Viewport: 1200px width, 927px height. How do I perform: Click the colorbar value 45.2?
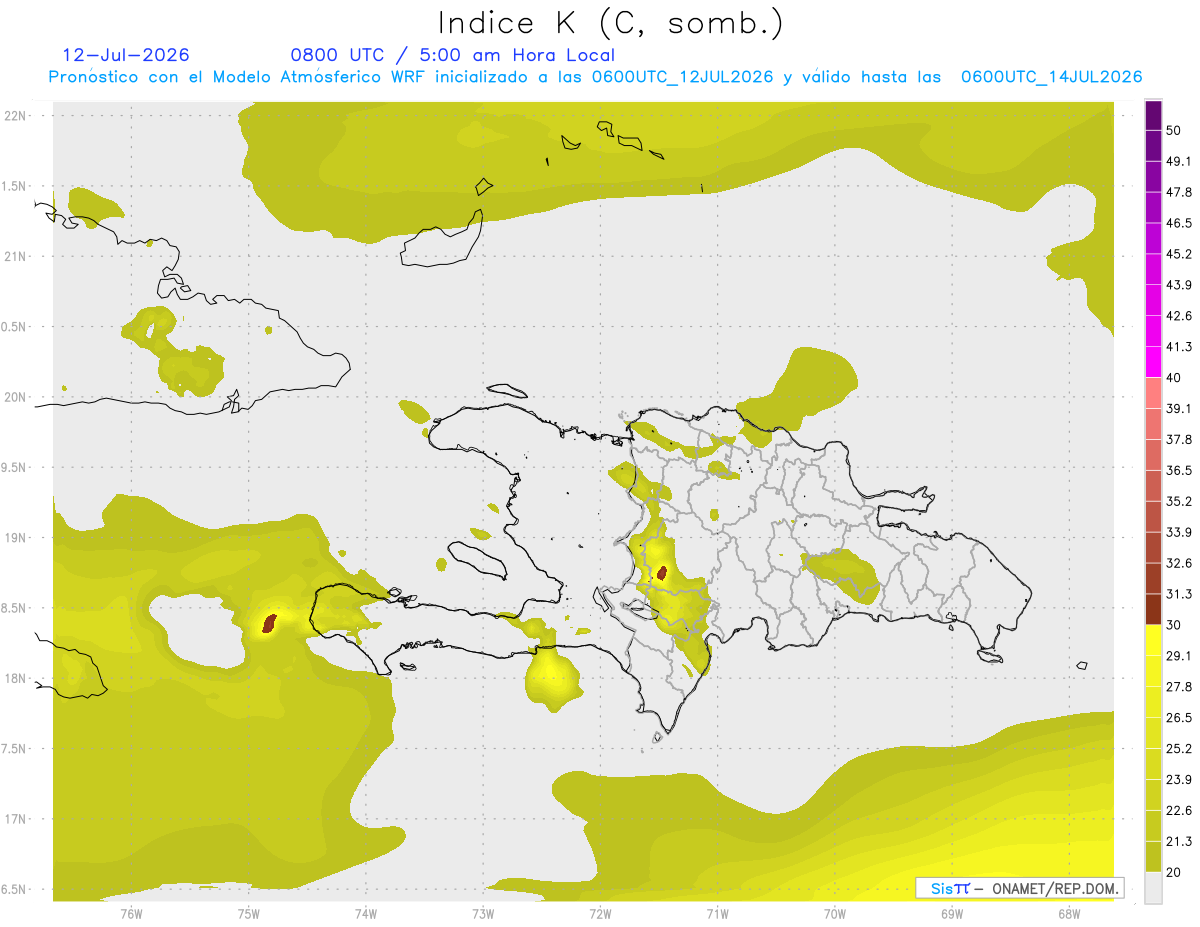click(x=1179, y=254)
